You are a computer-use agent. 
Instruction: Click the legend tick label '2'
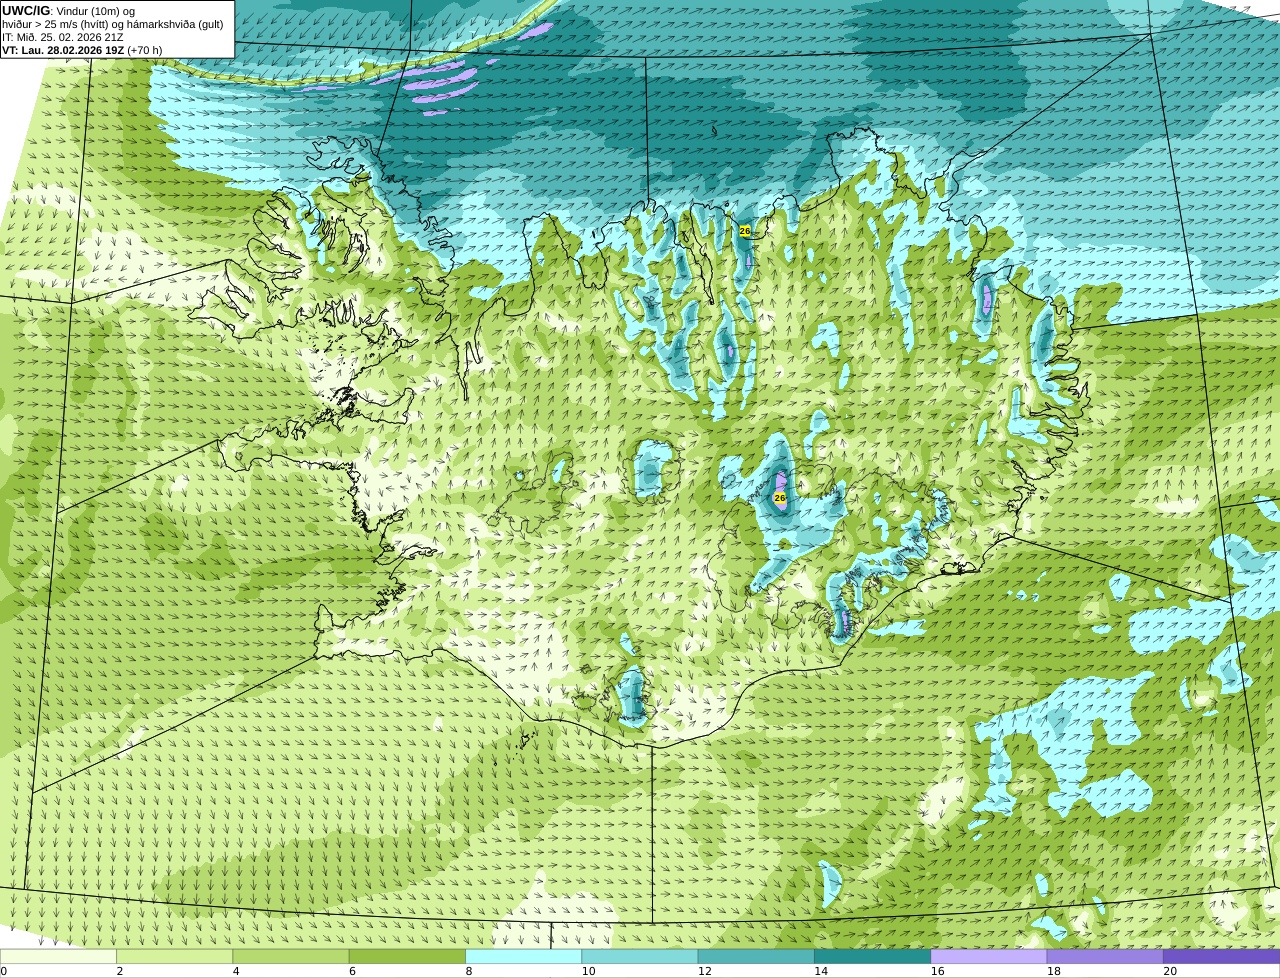[x=120, y=971]
